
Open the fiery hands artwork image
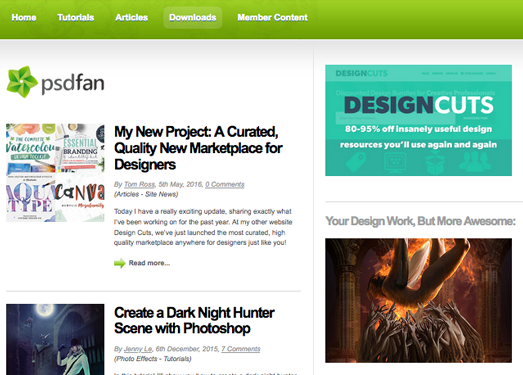(x=418, y=300)
